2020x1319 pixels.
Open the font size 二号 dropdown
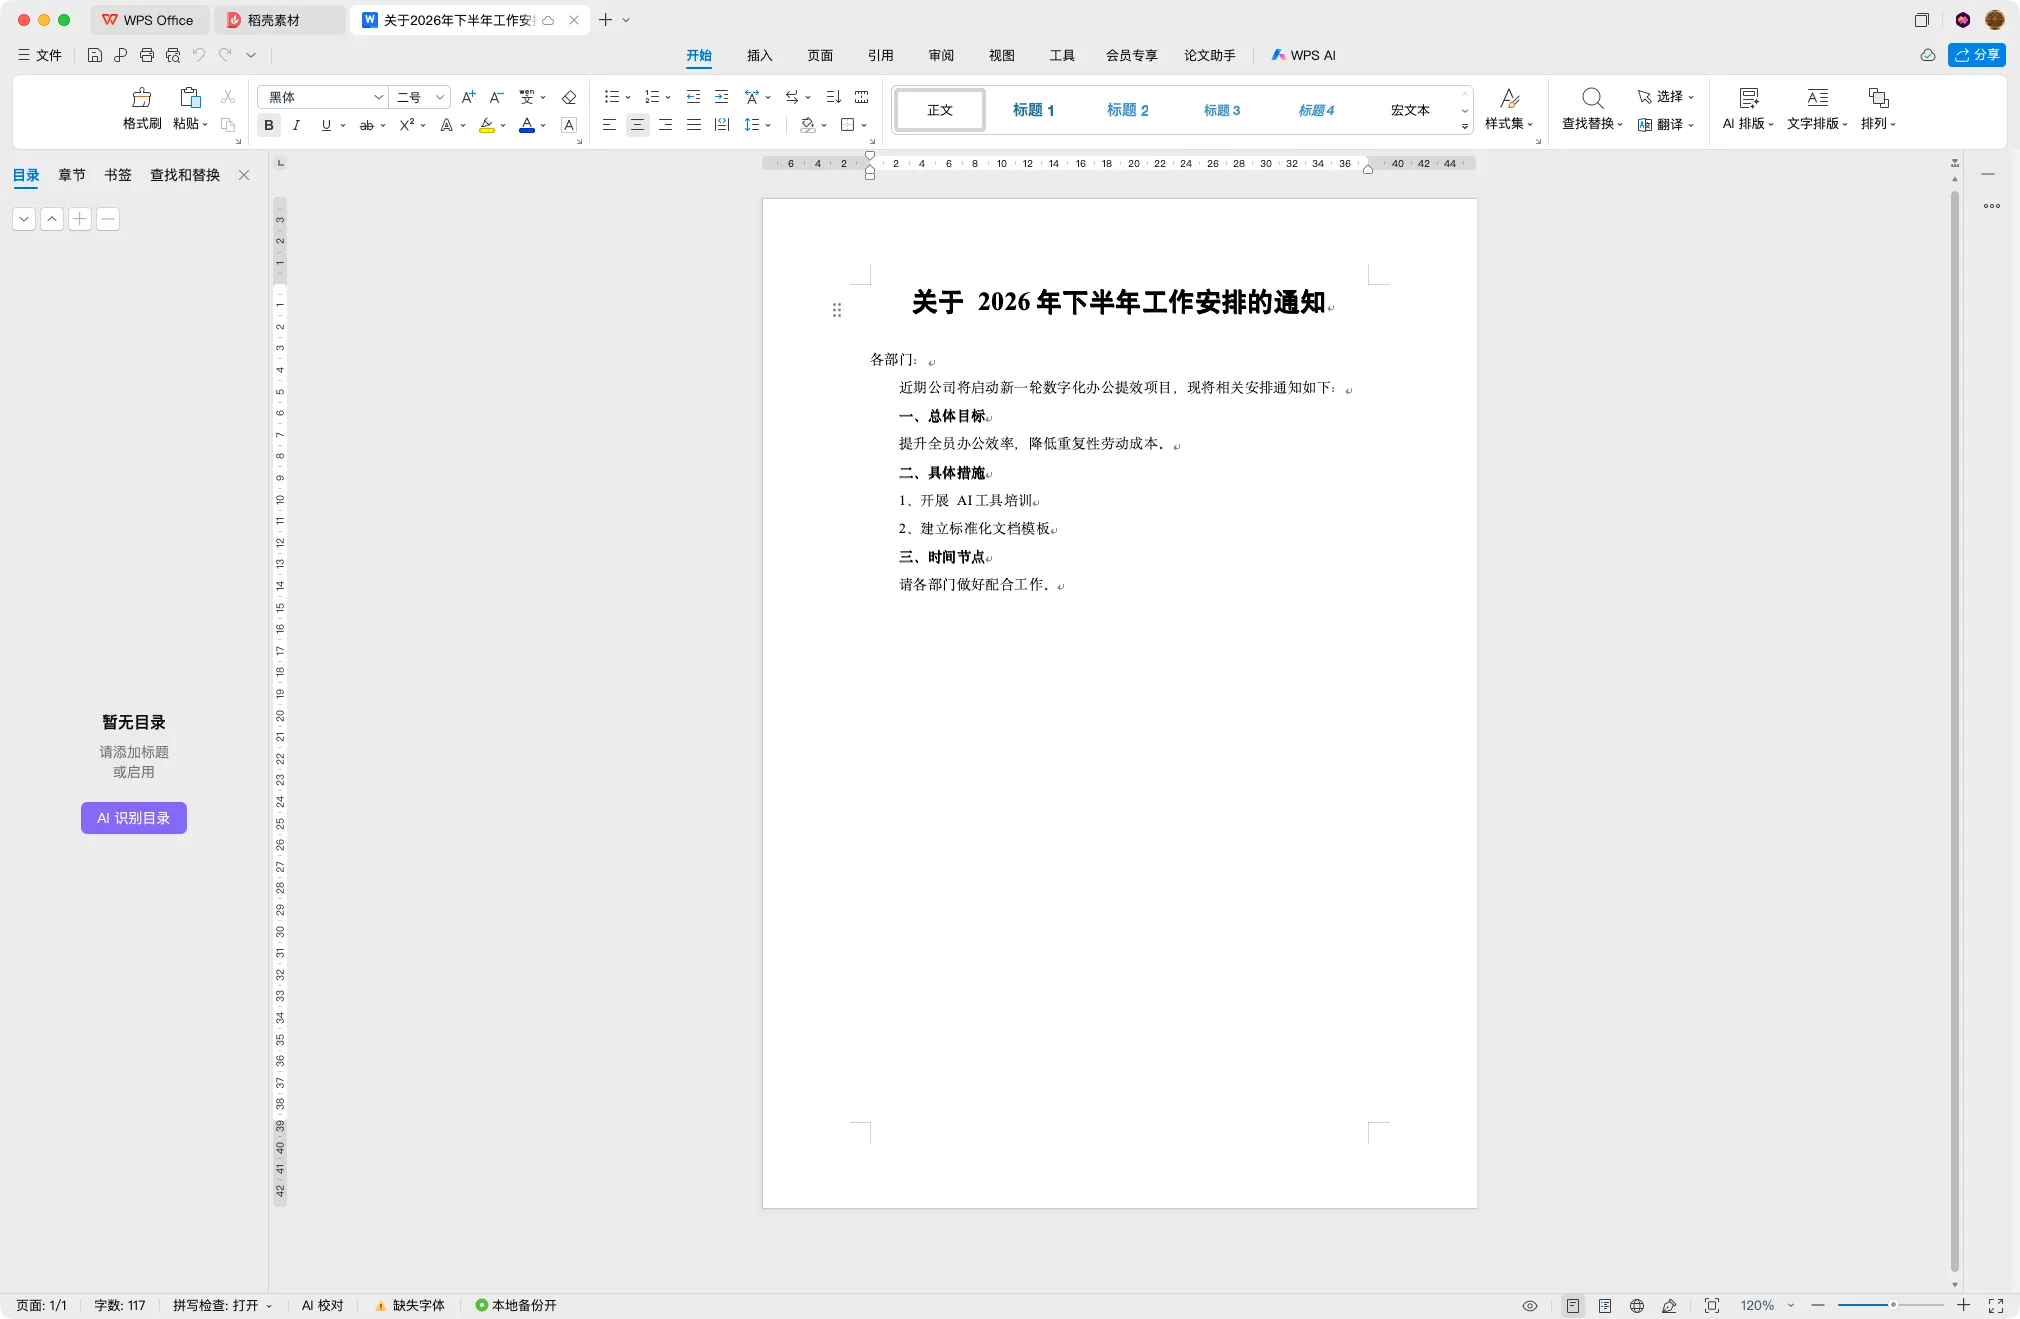coord(439,97)
